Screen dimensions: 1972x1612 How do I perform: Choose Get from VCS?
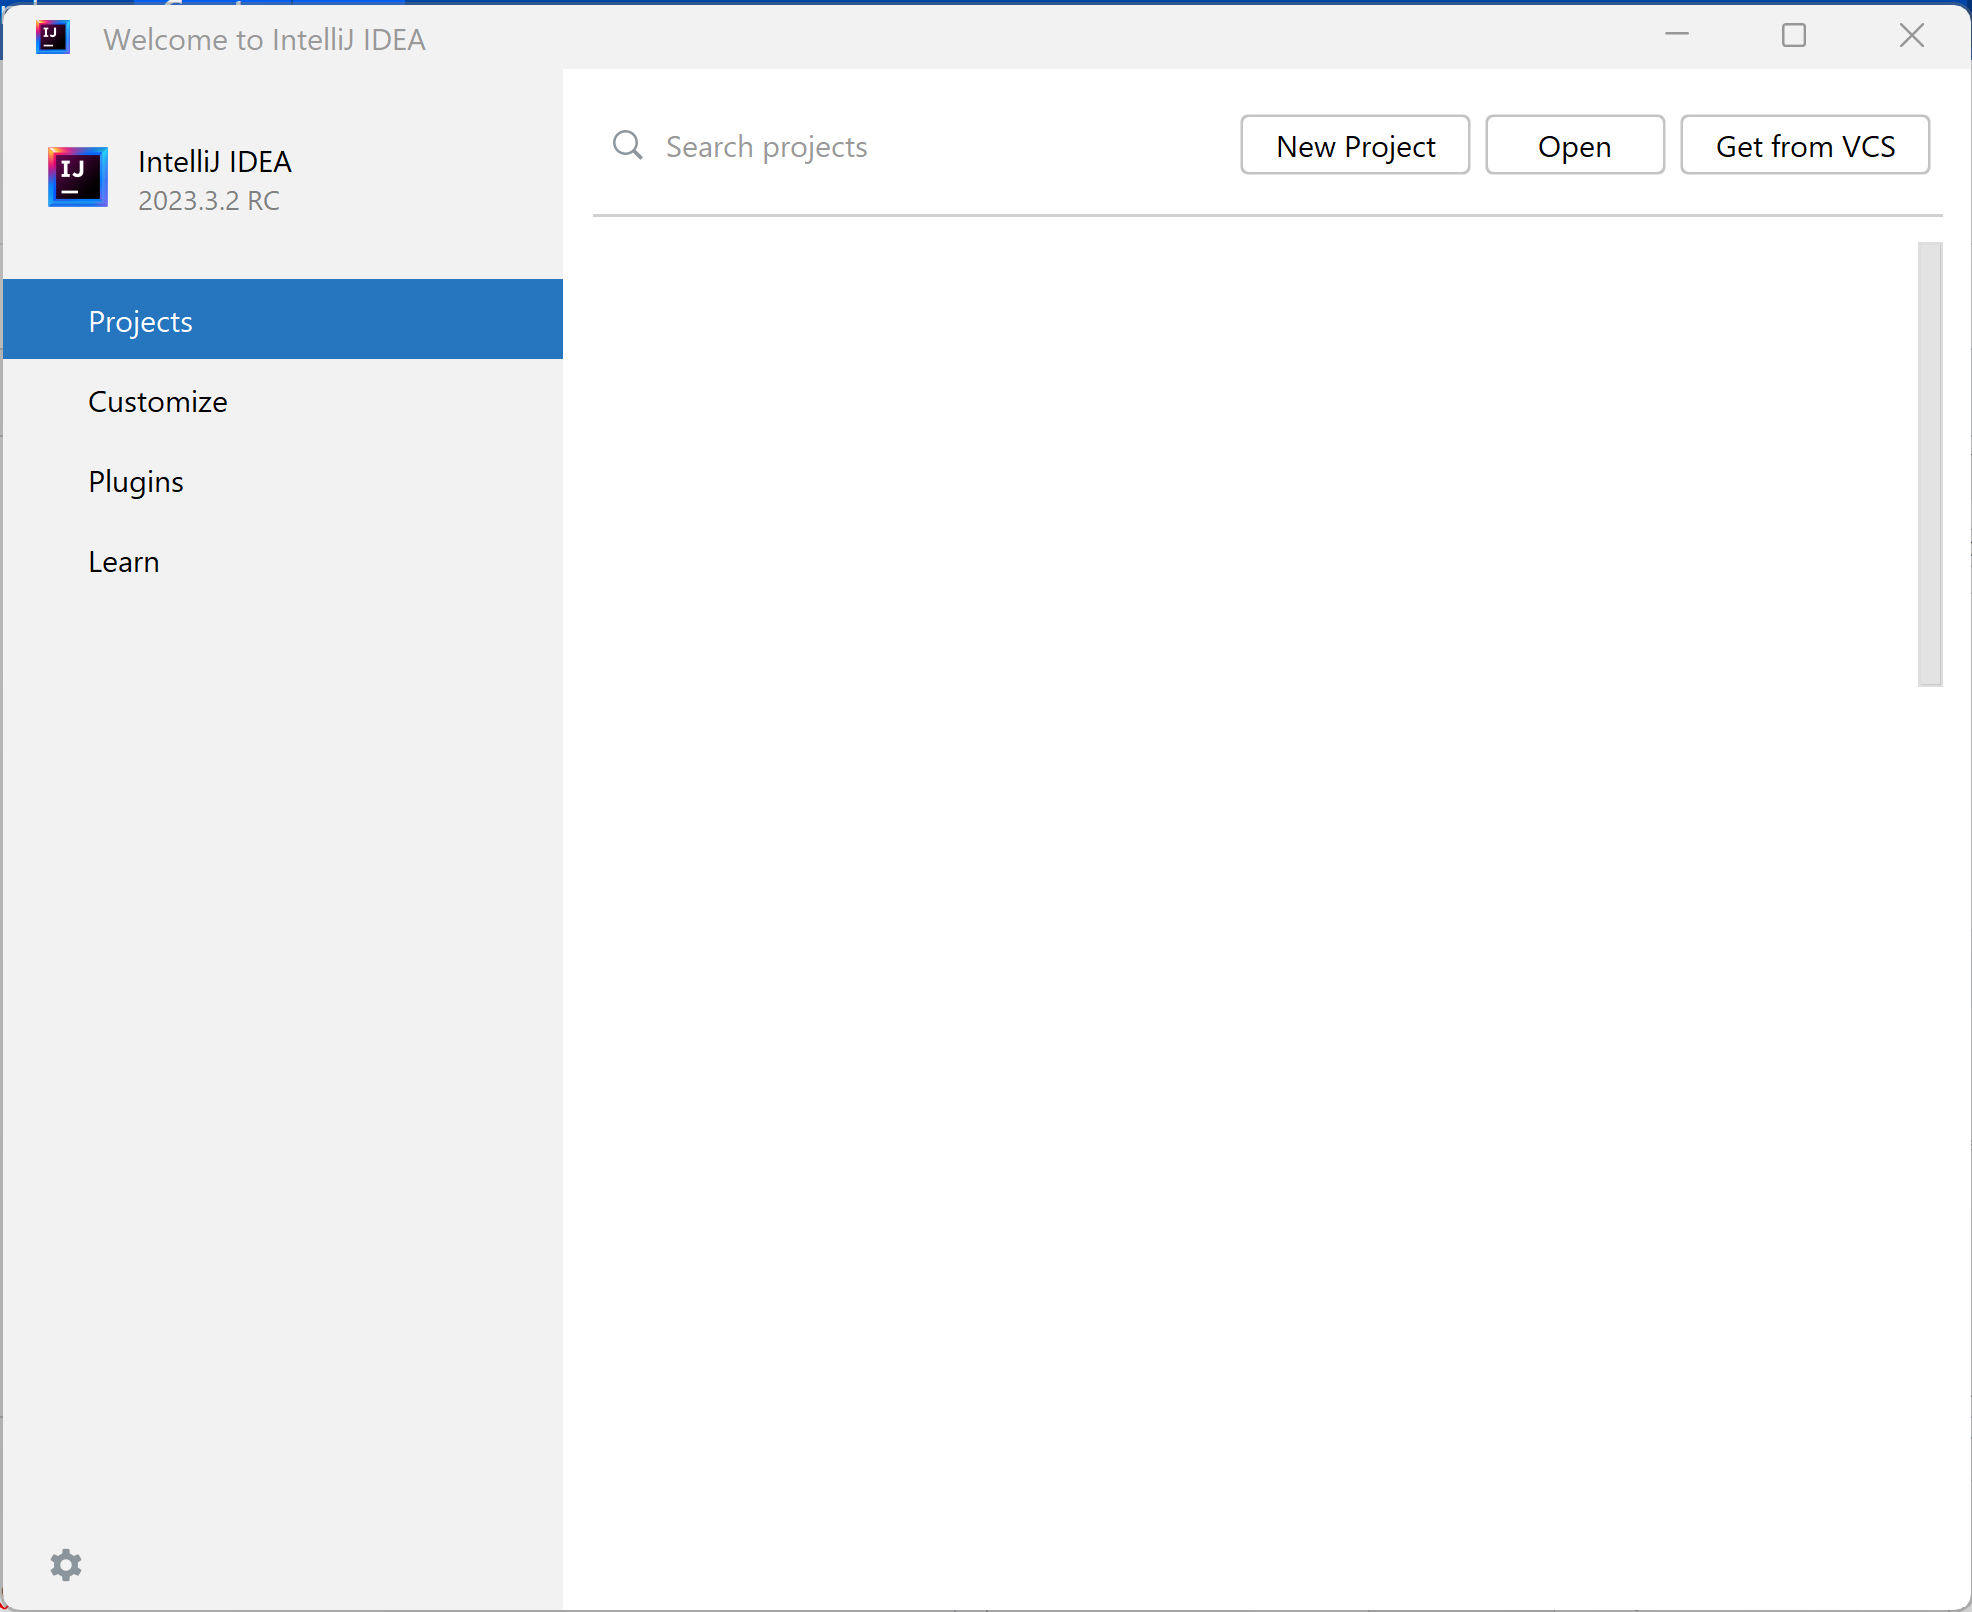[1804, 146]
